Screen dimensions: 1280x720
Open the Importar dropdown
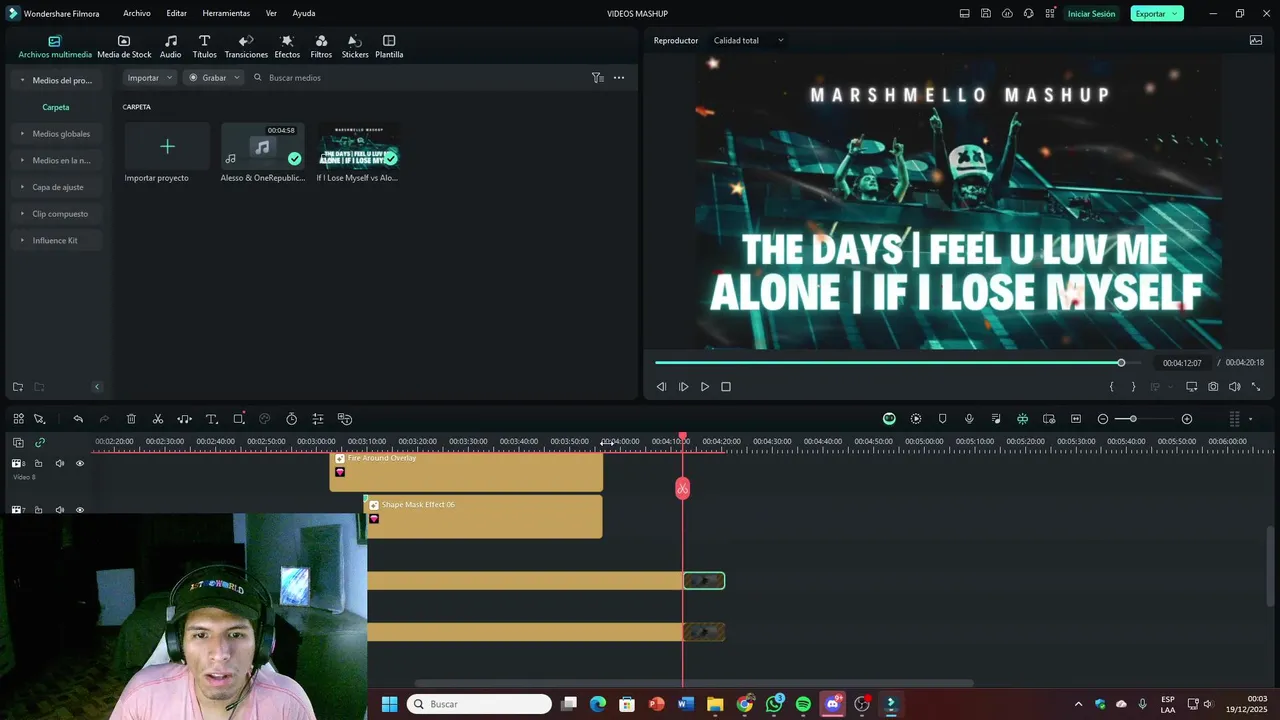click(x=150, y=78)
